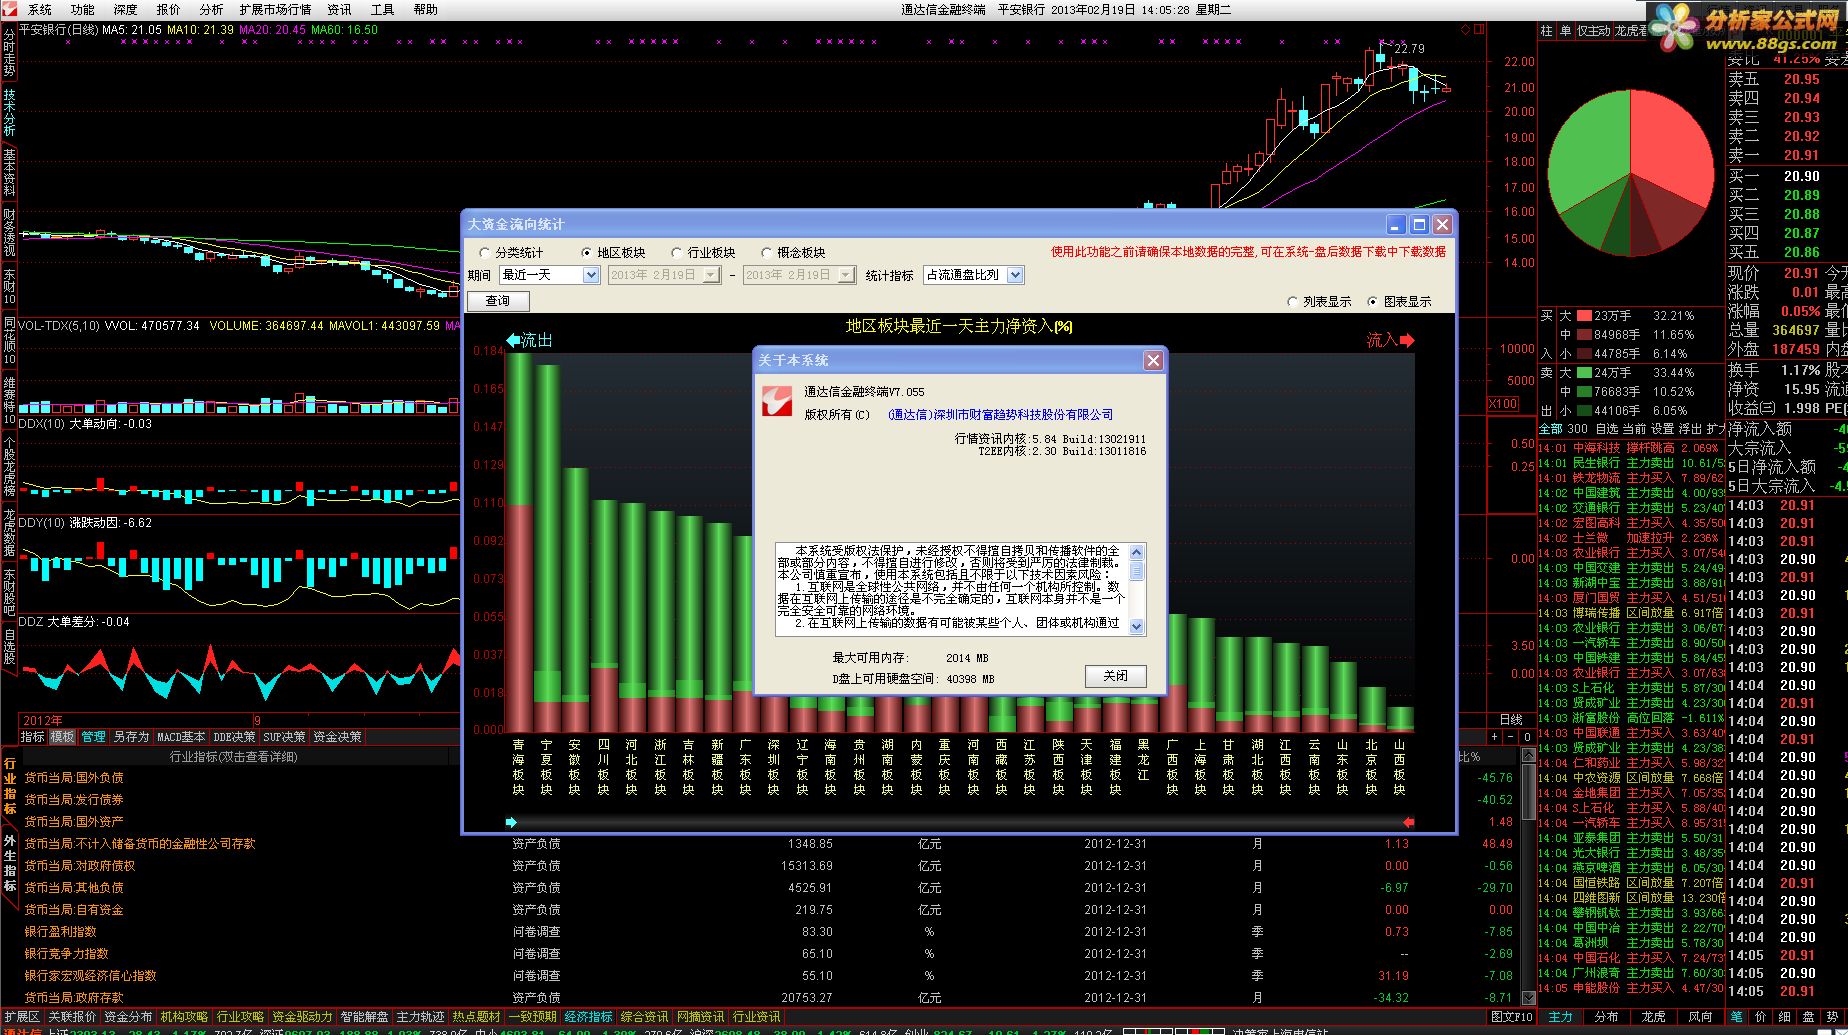Open the 系统 menu
1848x1035 pixels.
pos(40,9)
